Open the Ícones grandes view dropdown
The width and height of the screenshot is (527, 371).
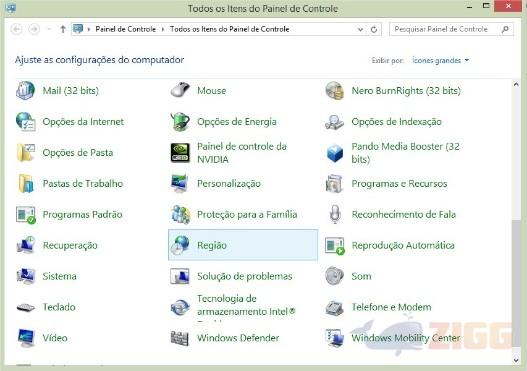pyautogui.click(x=440, y=60)
